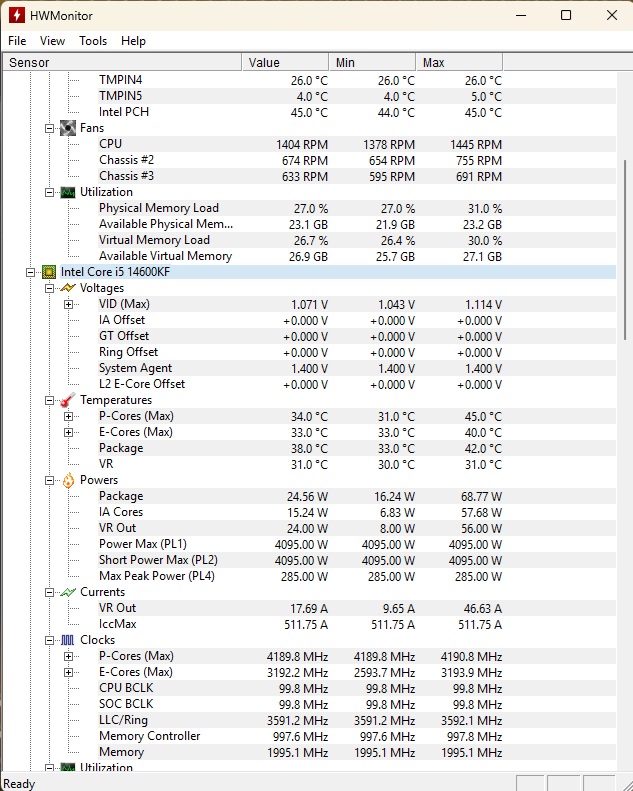Collapse the Currents group
This screenshot has width=633, height=791.
(x=49, y=592)
